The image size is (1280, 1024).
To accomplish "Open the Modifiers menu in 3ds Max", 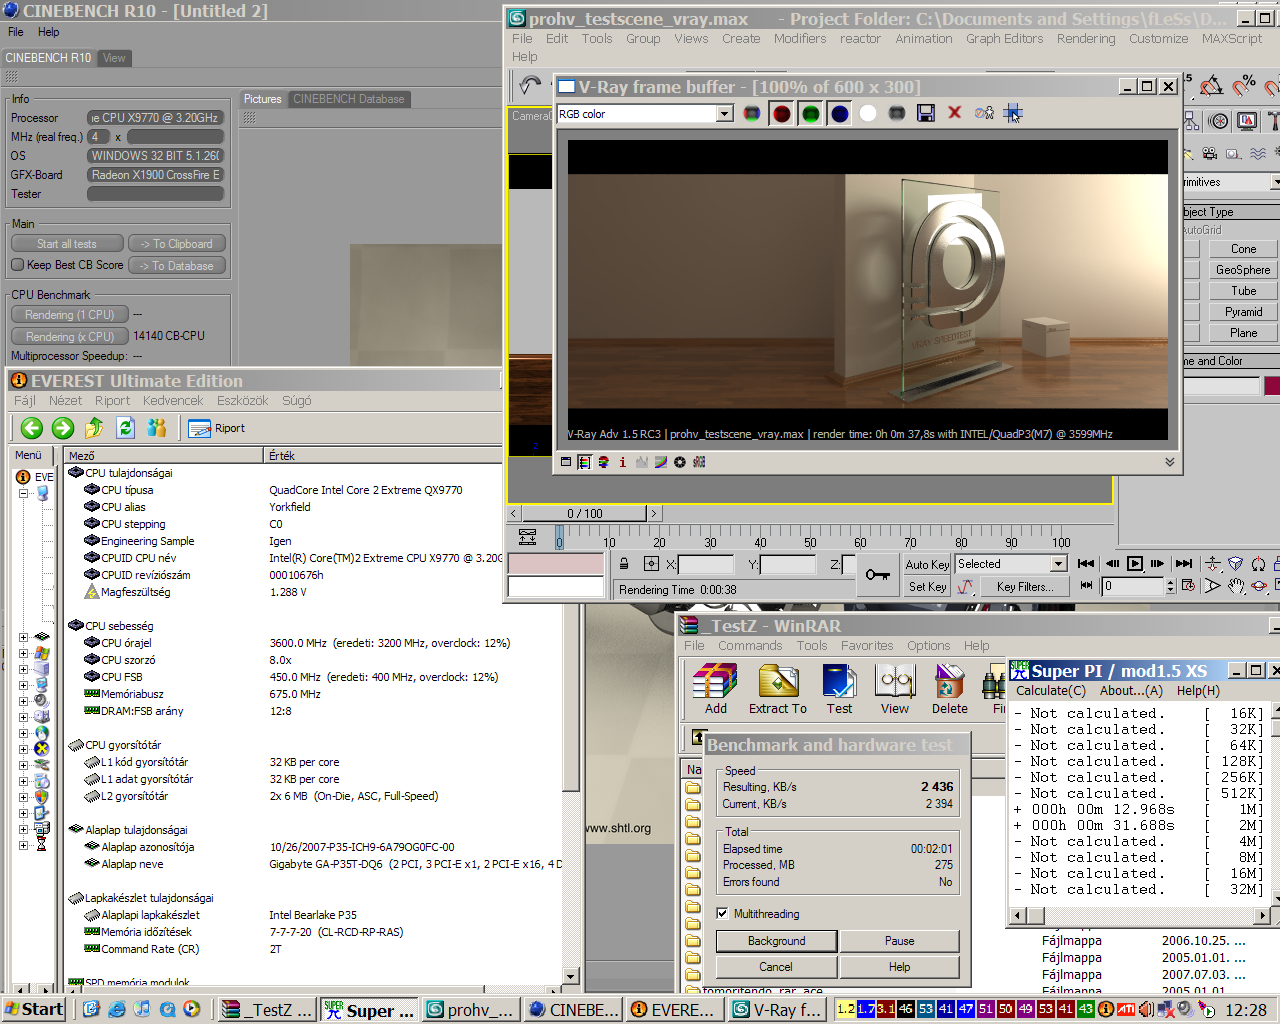I will tap(800, 39).
